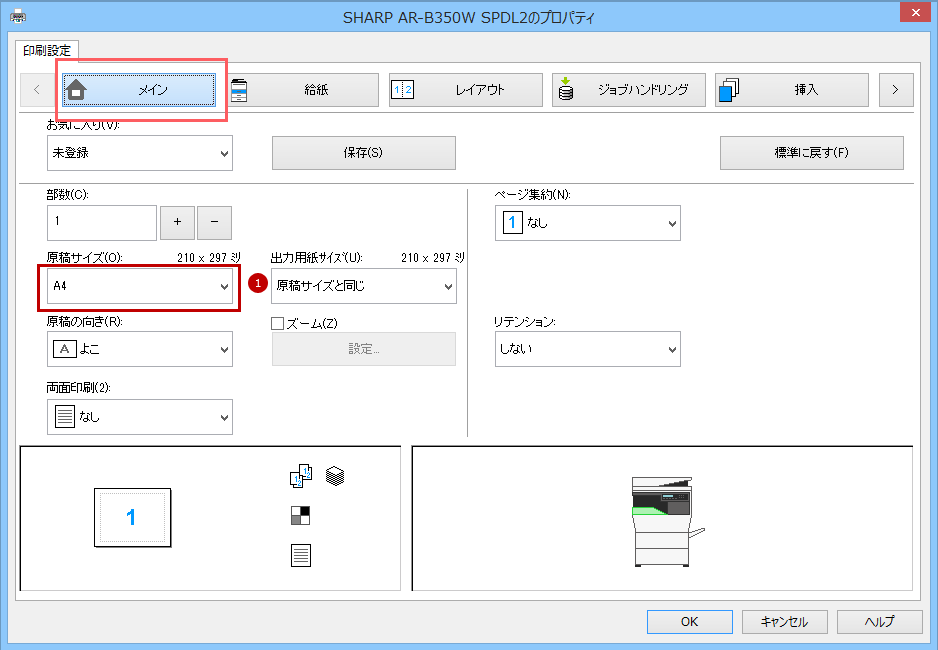The image size is (938, 650).
Task: Open the 原稿の向き dropdown showing よこ
Action: coord(140,349)
